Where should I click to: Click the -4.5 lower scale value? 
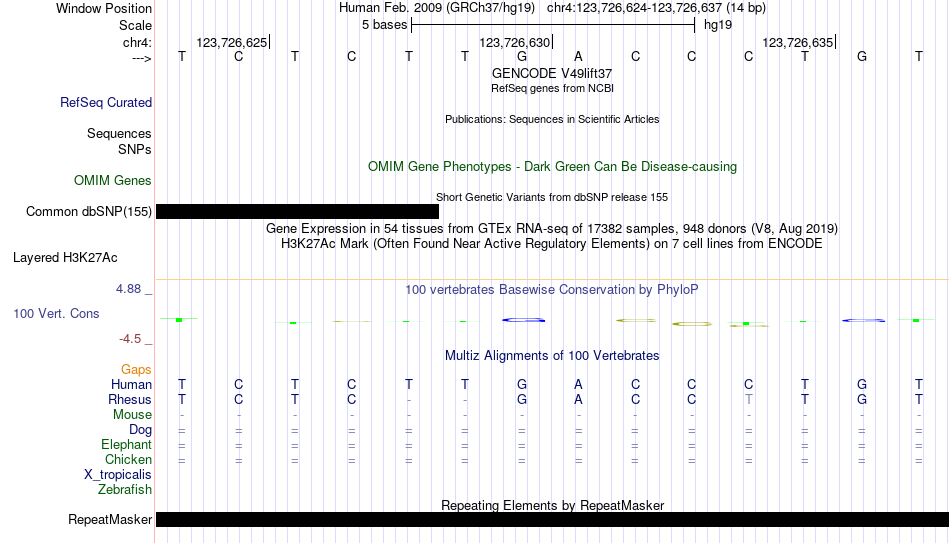130,339
